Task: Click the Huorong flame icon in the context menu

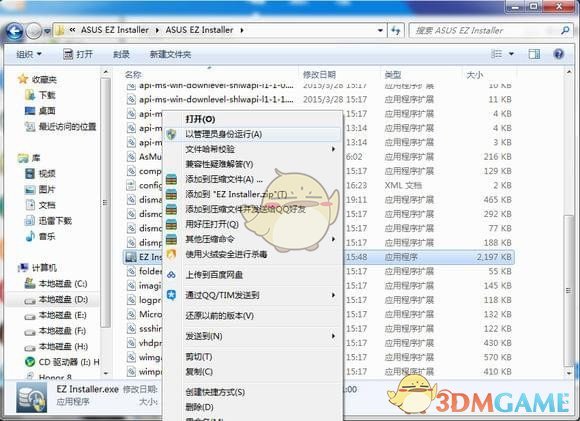Action: (171, 255)
